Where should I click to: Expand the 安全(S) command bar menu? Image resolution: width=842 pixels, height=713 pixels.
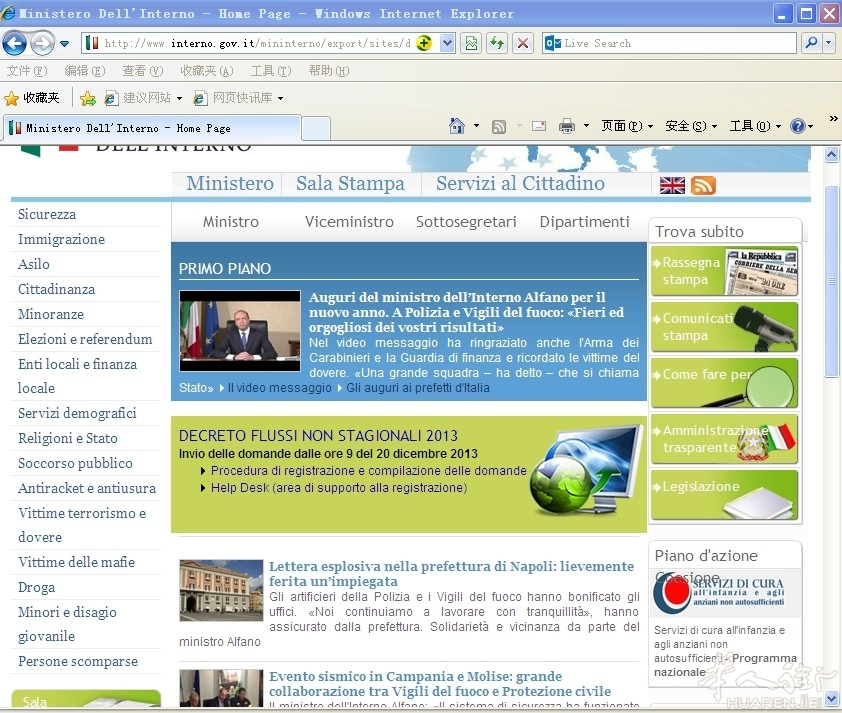691,126
